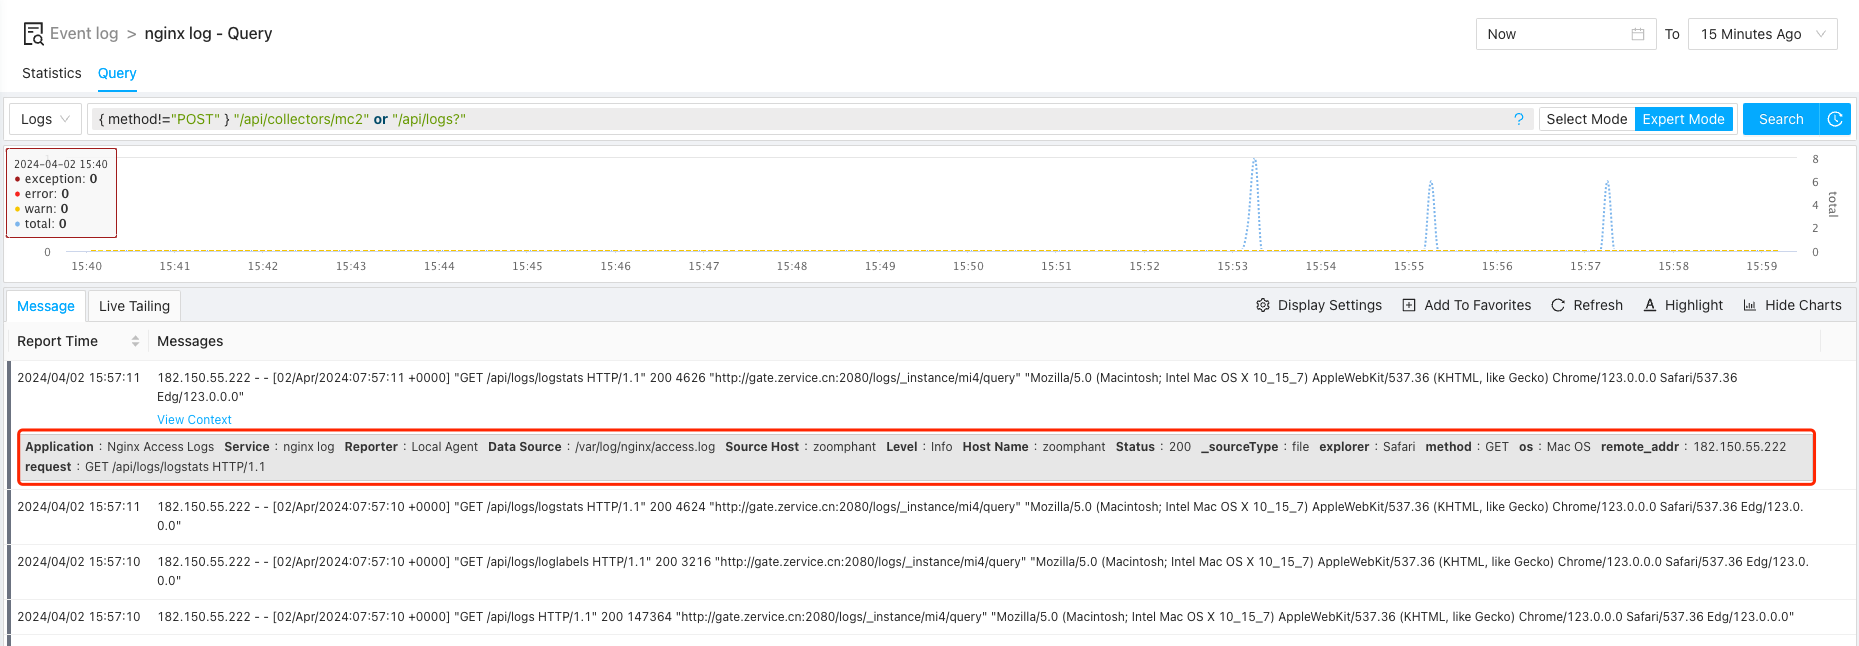Open the Now date picker field
Viewport: 1859px width, 646px height.
tap(1555, 34)
